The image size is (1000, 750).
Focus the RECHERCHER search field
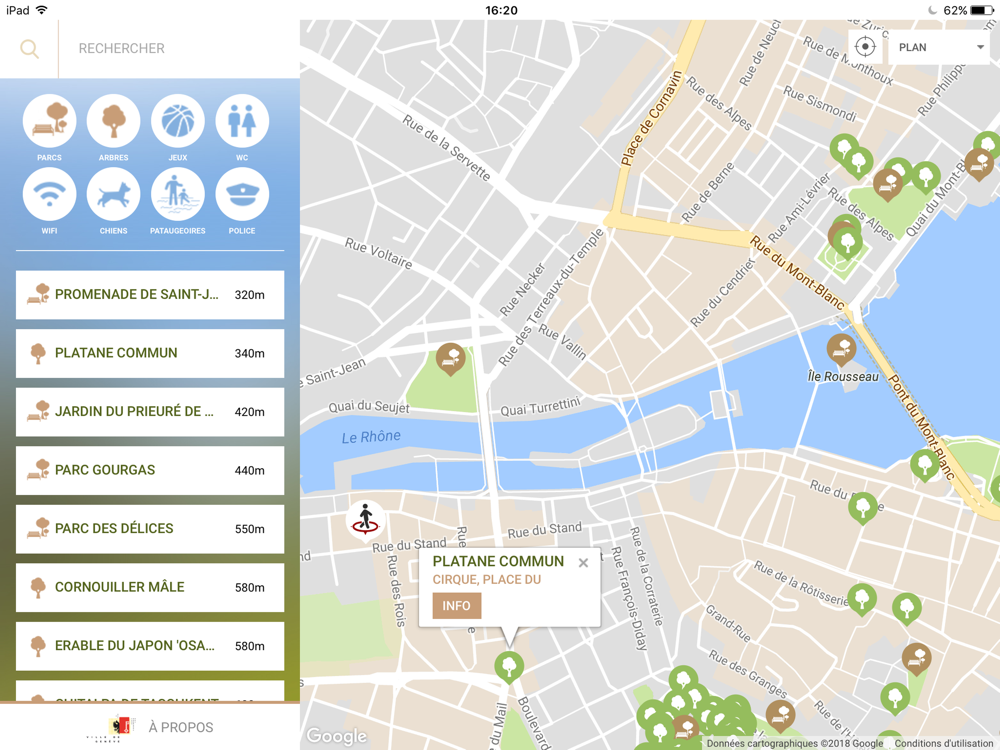tap(179, 48)
